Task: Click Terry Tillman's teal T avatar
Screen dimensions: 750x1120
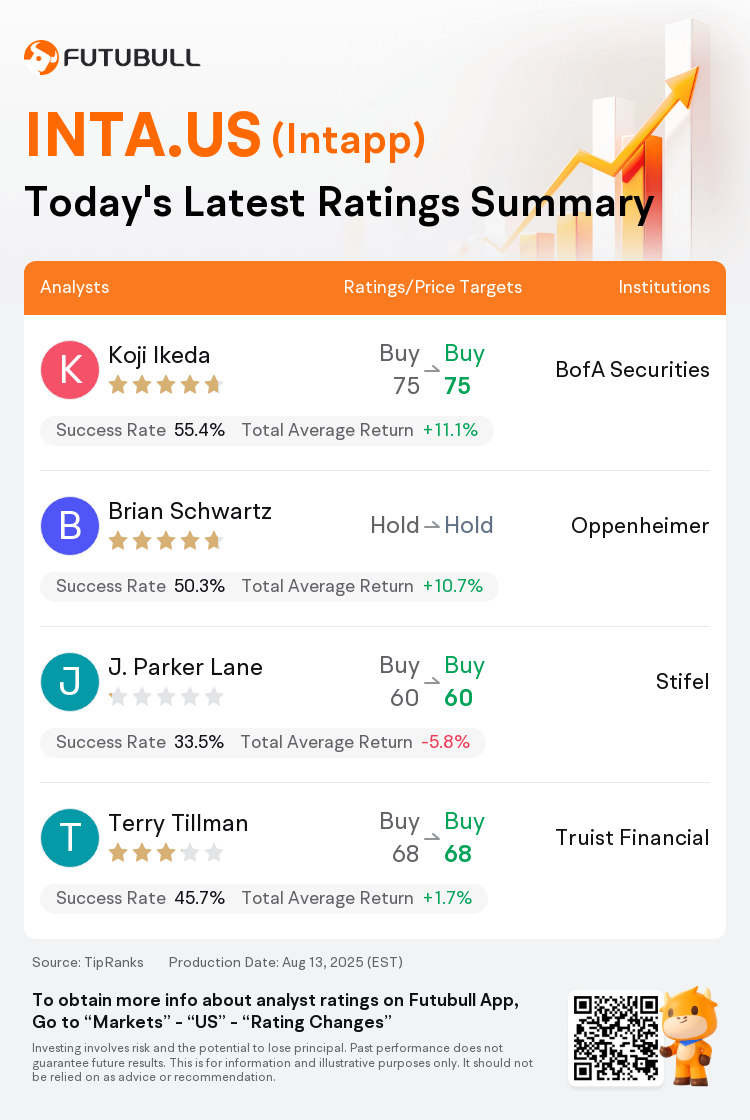Action: 70,838
